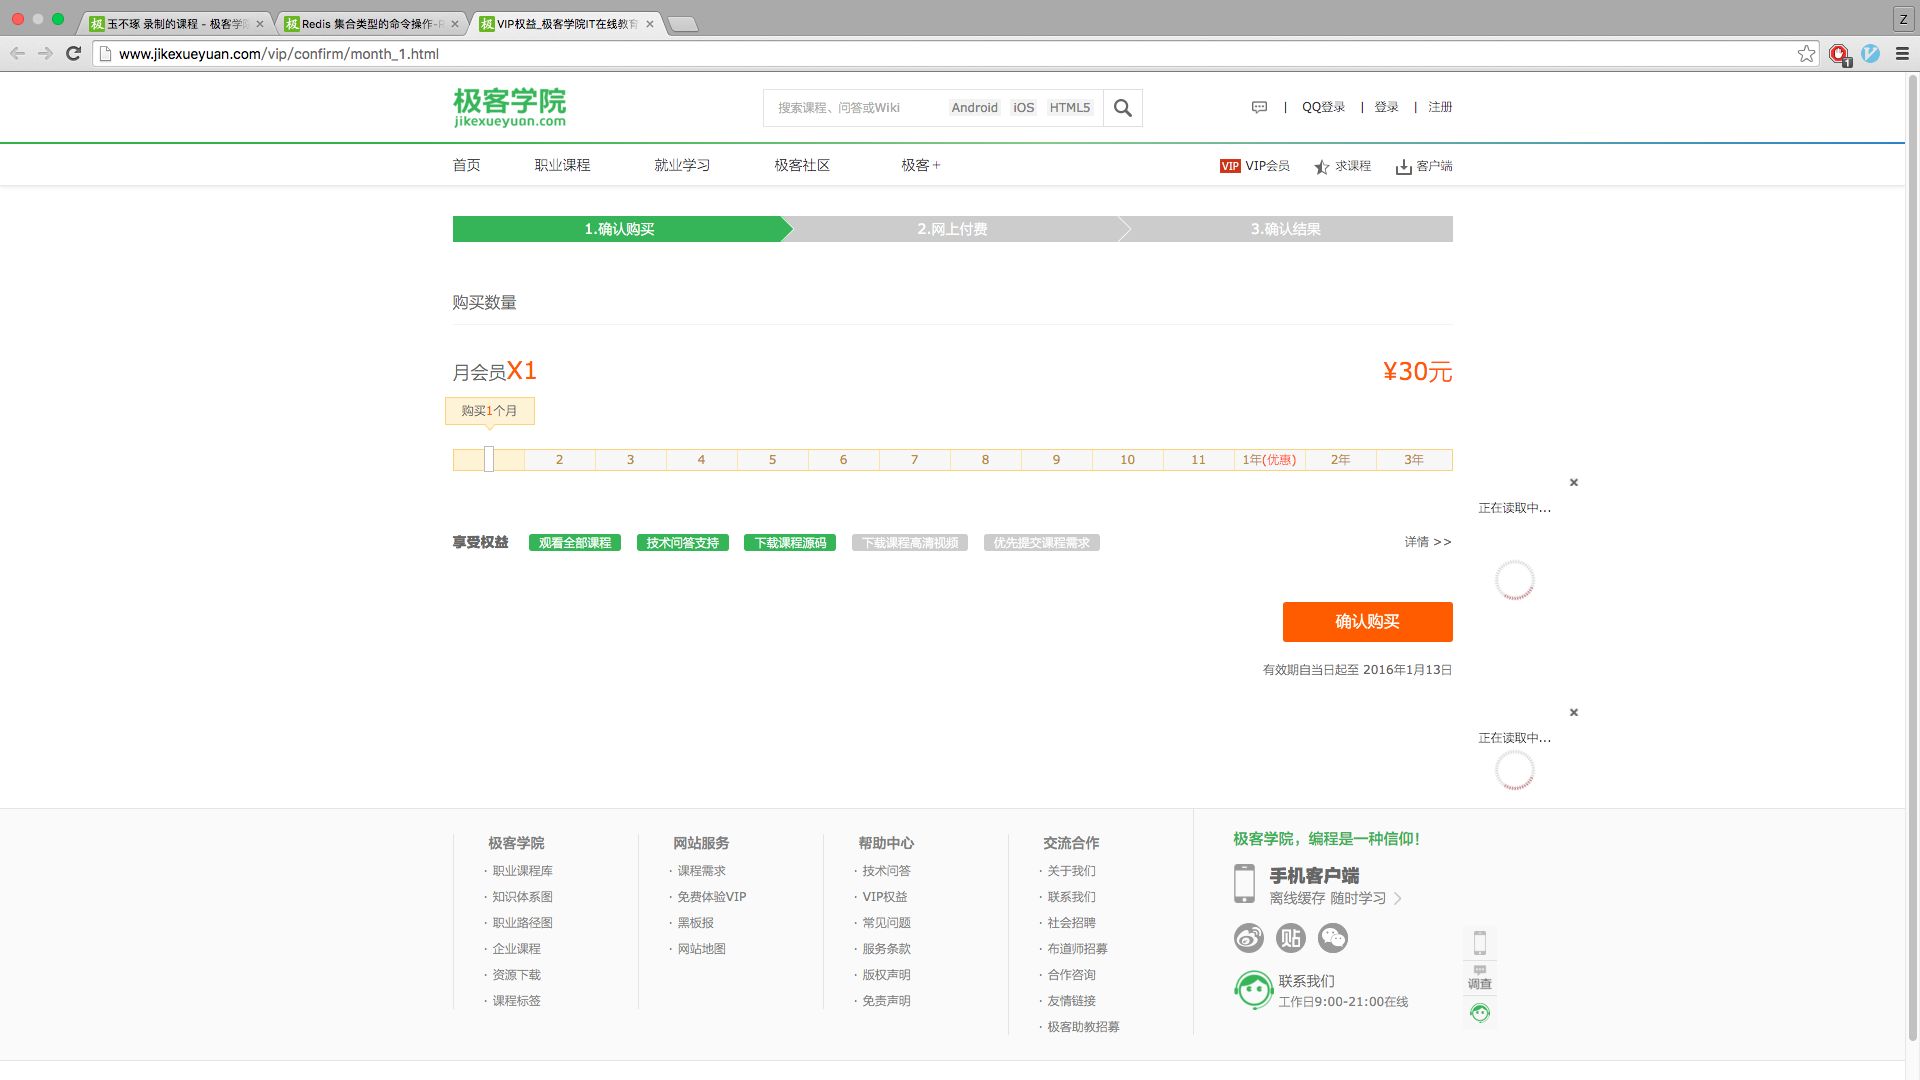Screen dimensions: 1920x1080
Task: Open 手机客户端 chevron arrow
Action: click(1398, 898)
